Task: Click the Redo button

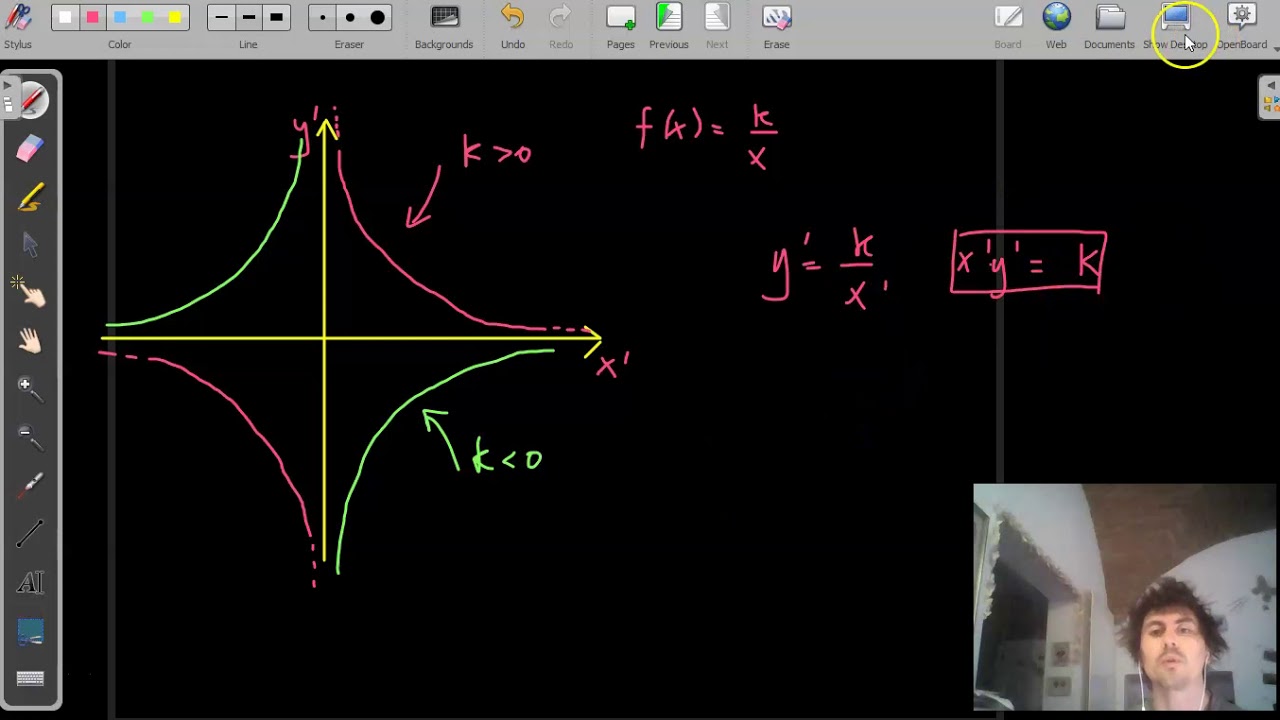Action: coord(561,26)
